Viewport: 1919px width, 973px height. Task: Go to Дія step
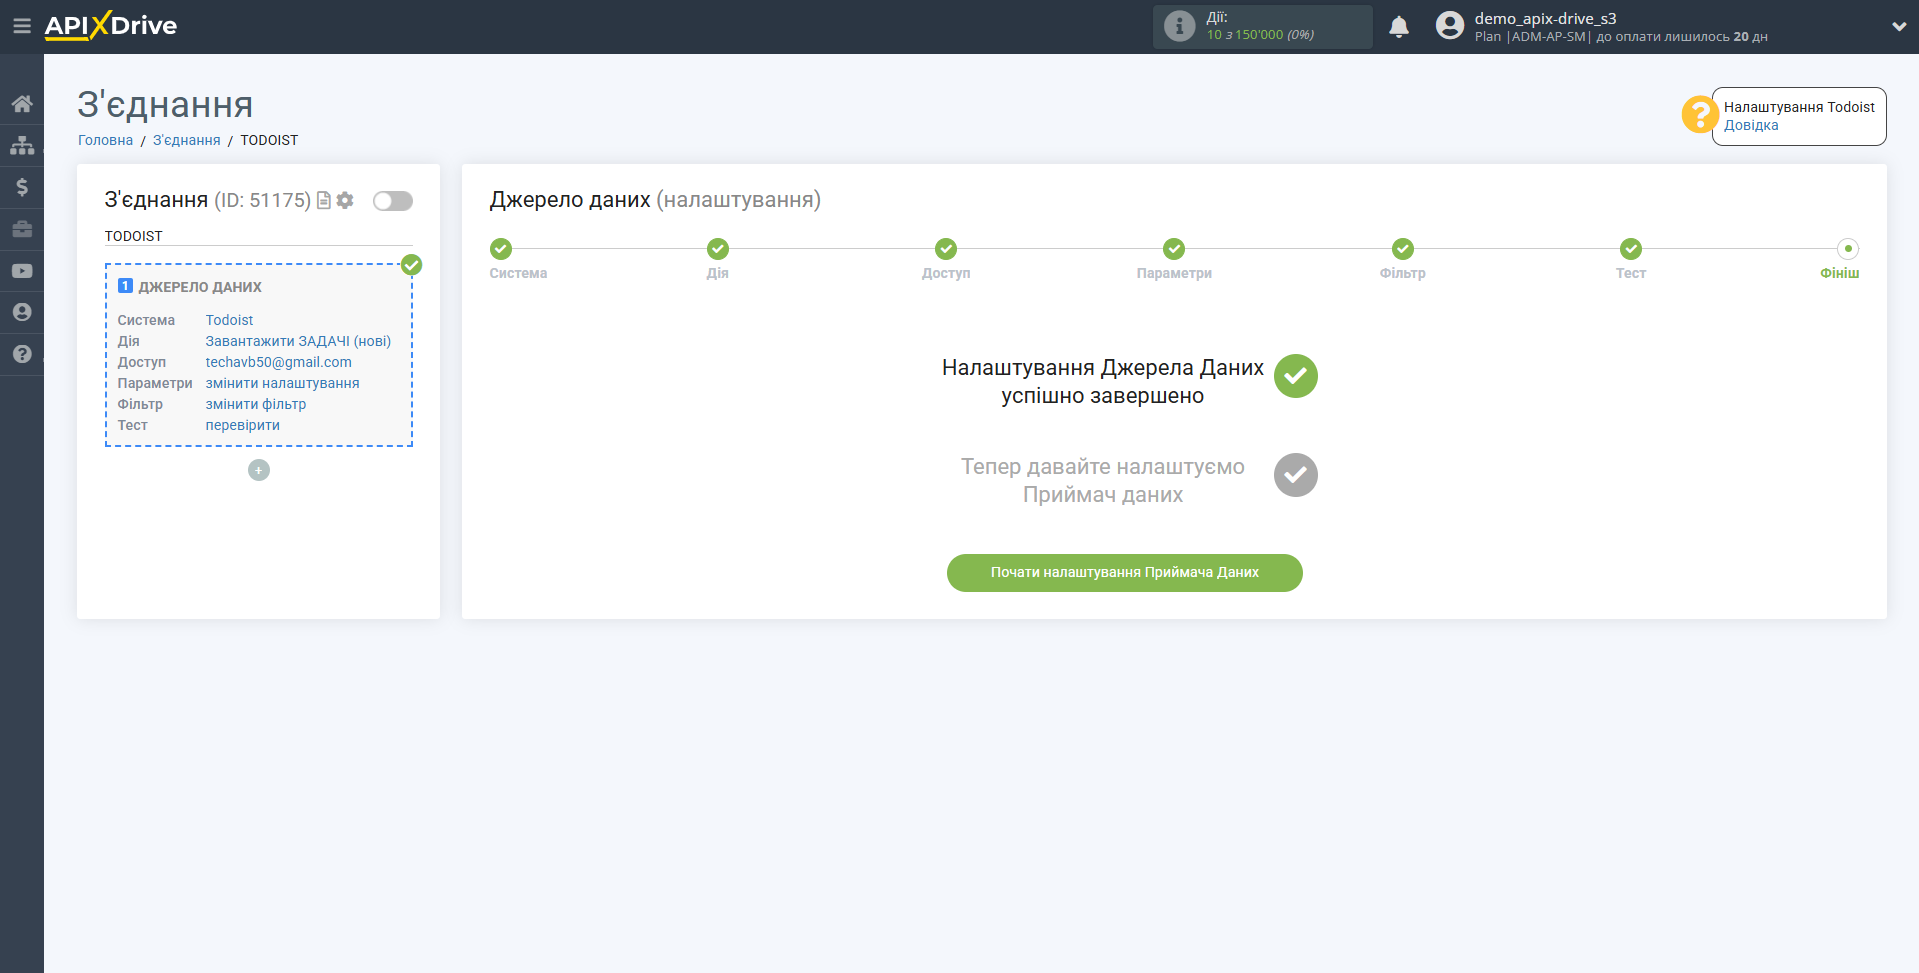[x=718, y=249]
